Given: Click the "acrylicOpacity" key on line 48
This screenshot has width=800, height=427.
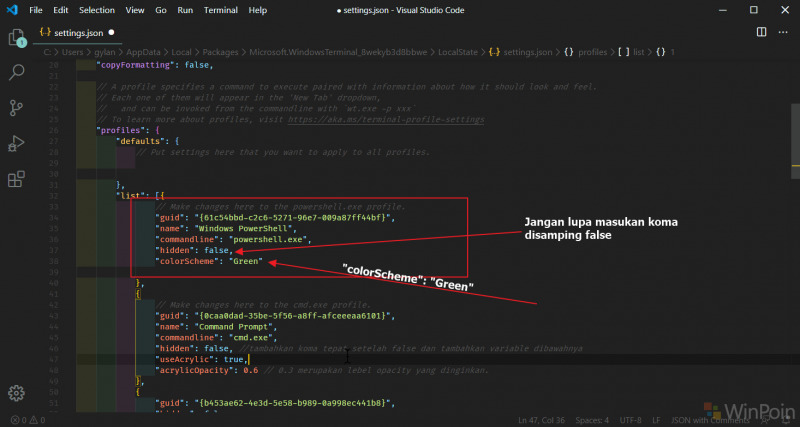Looking at the screenshot, I should point(195,370).
